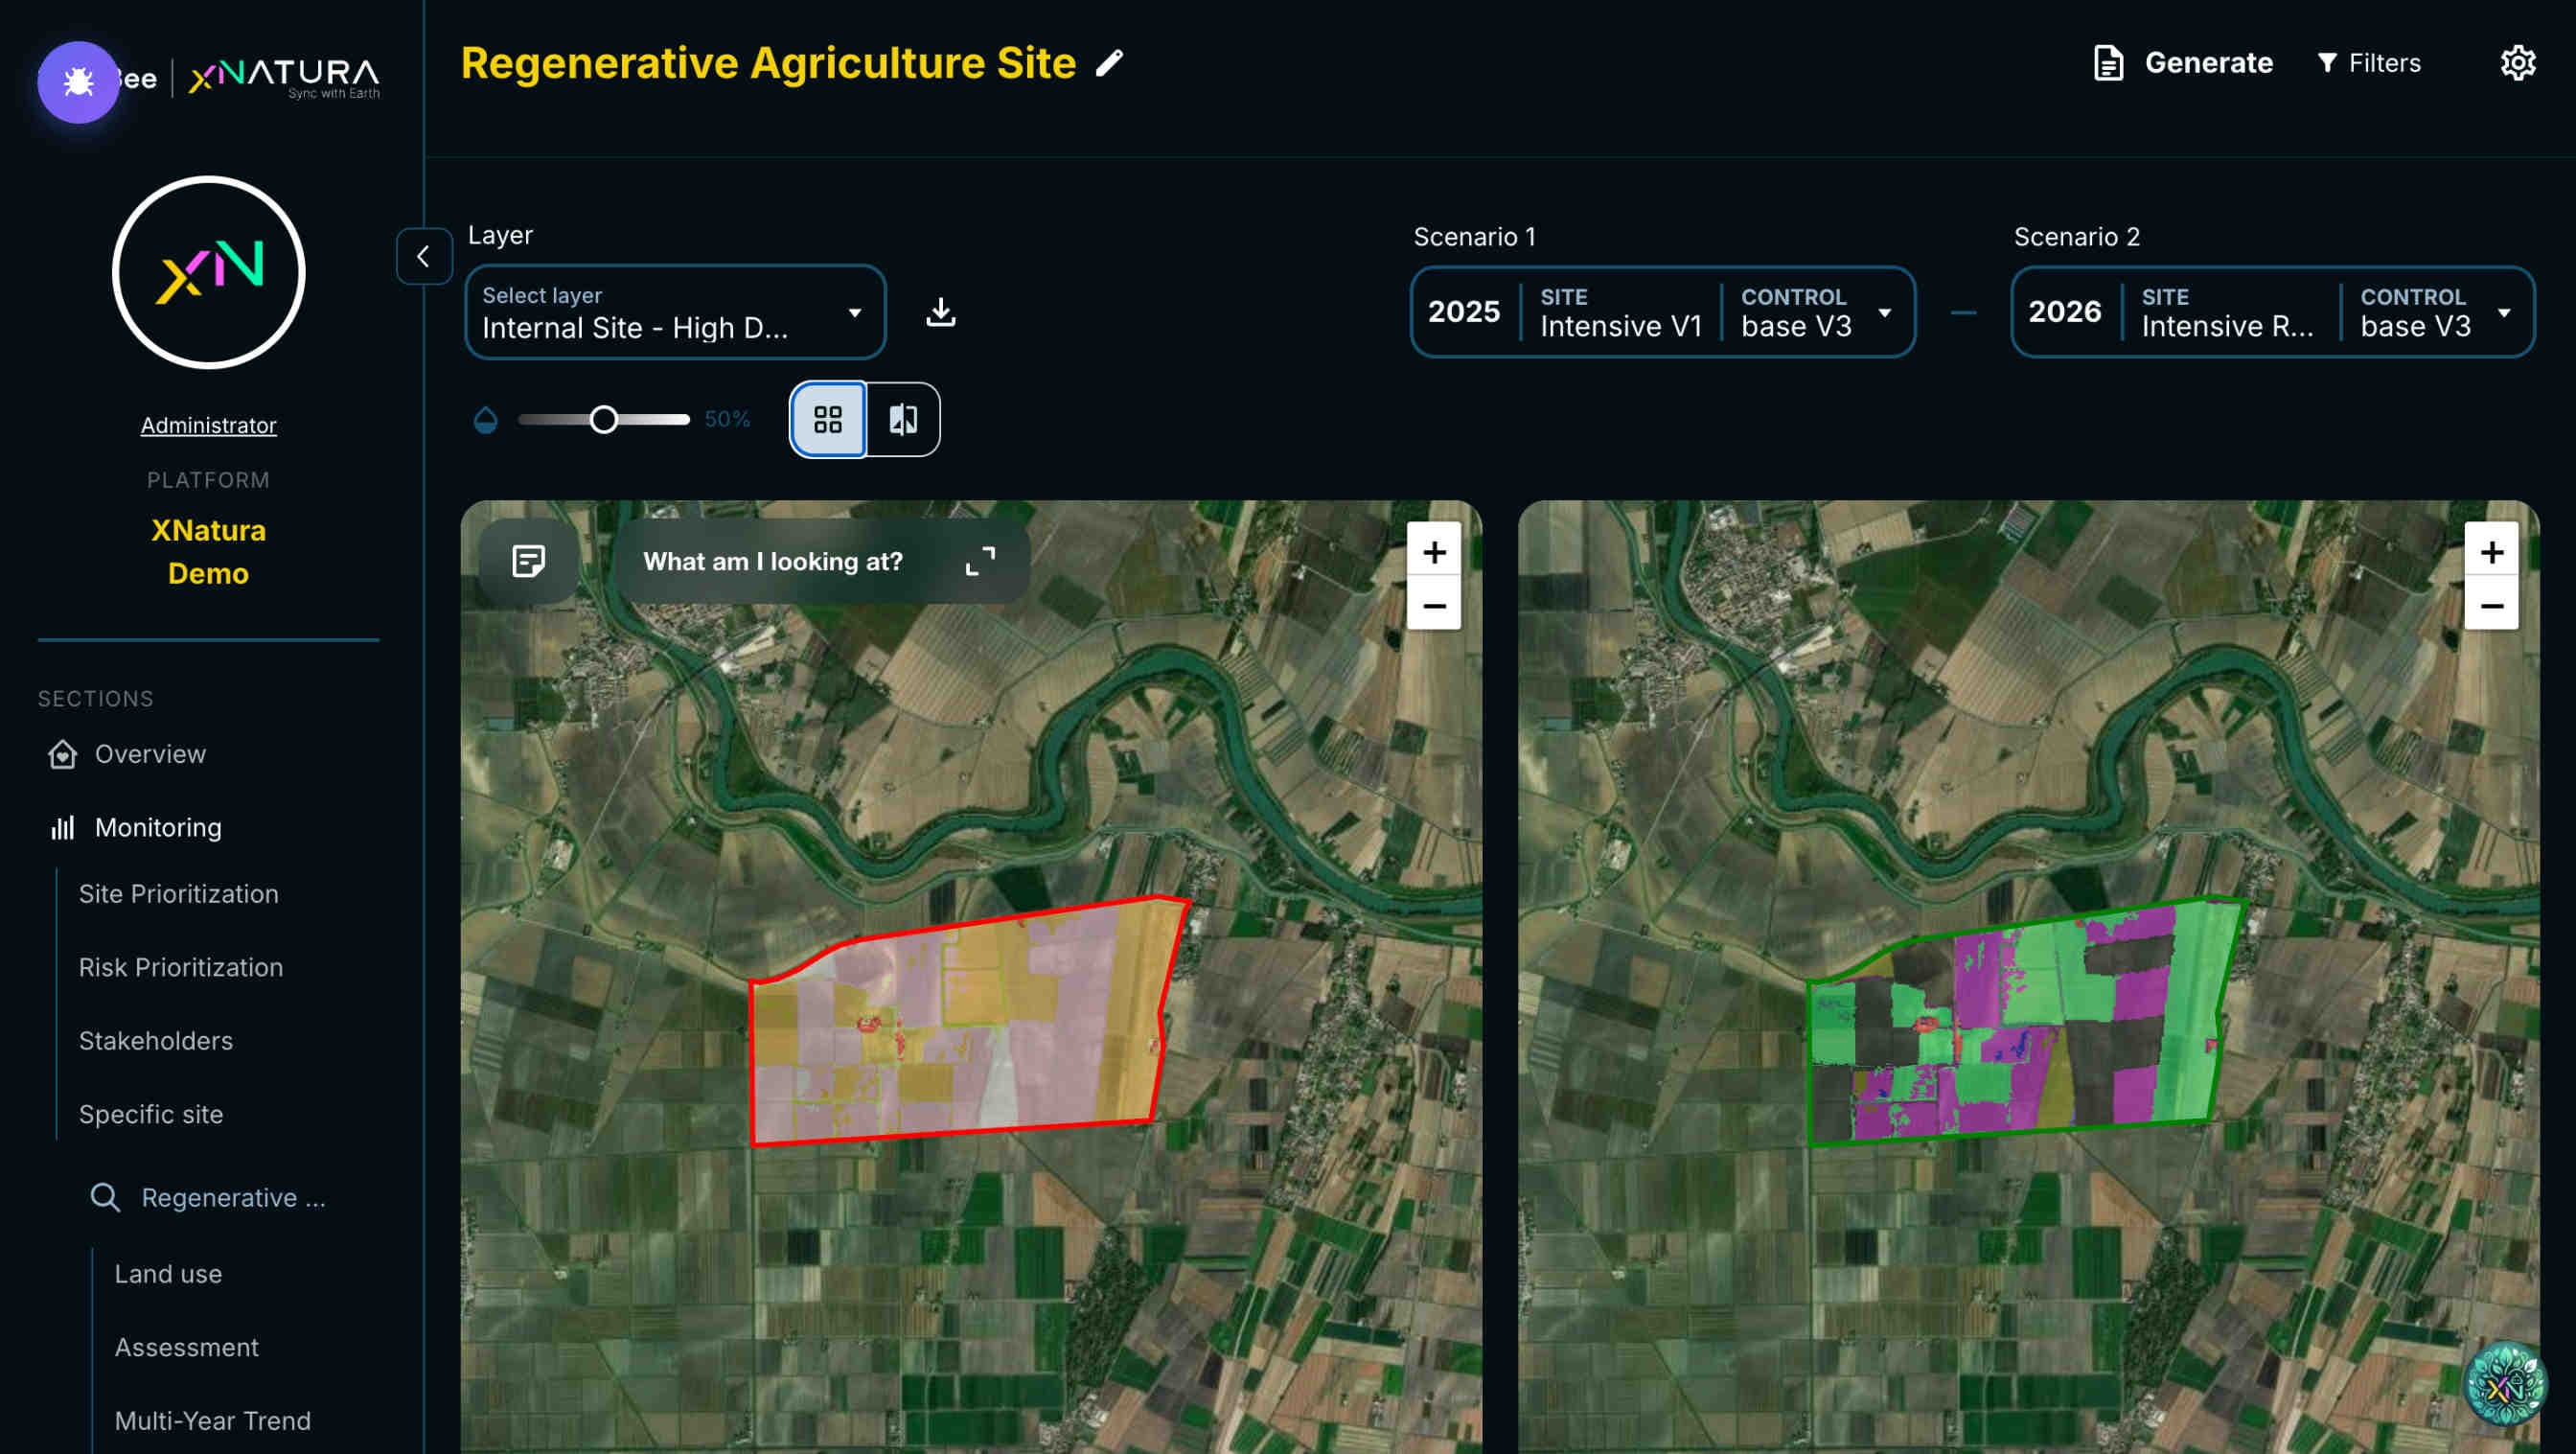This screenshot has width=2576, height=1454.
Task: Click the purple bug report icon
Action: pos(78,82)
